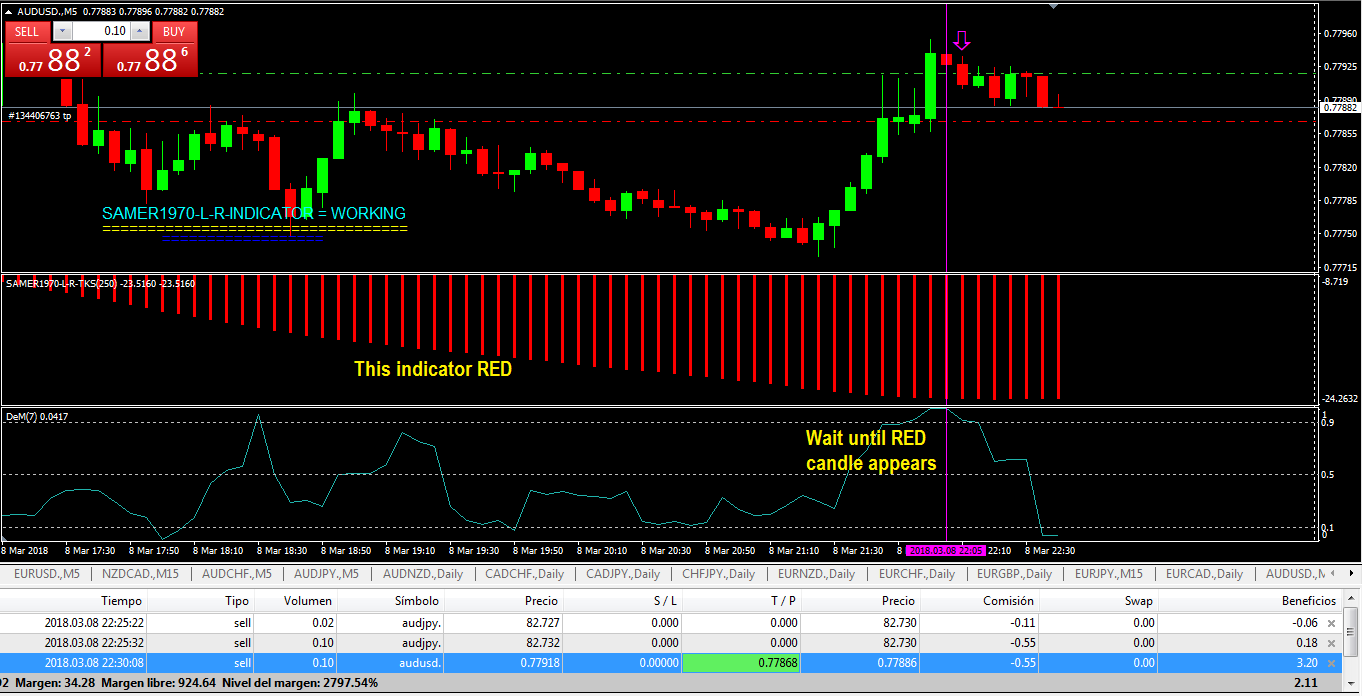Click the green T/P cell 0.77868
Screen dimensions: 1362x696
tap(739, 663)
